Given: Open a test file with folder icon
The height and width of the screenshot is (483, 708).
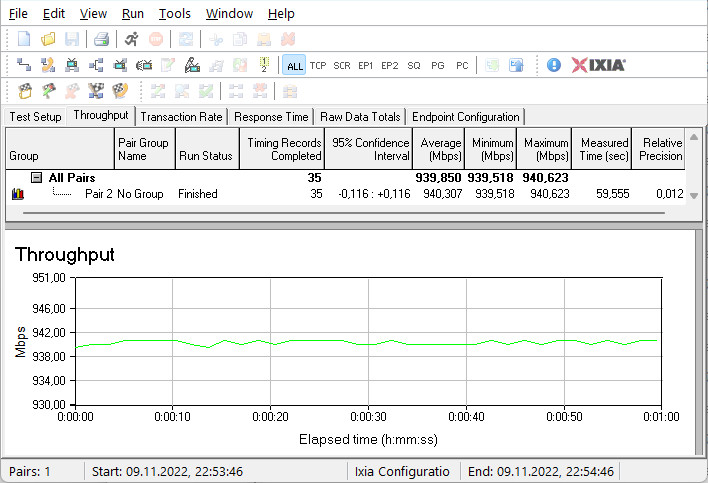Looking at the screenshot, I should pyautogui.click(x=48, y=39).
